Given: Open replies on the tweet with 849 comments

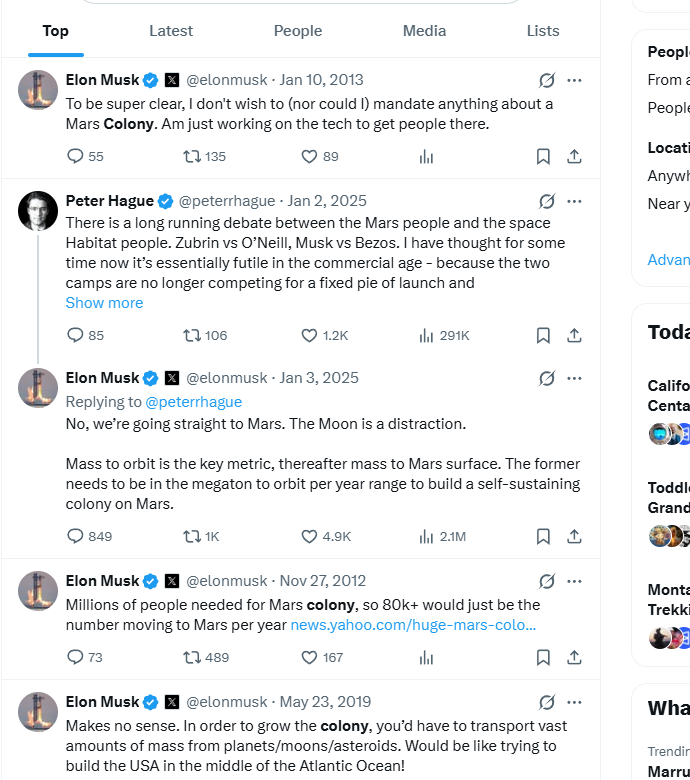Looking at the screenshot, I should pyautogui.click(x=89, y=536).
